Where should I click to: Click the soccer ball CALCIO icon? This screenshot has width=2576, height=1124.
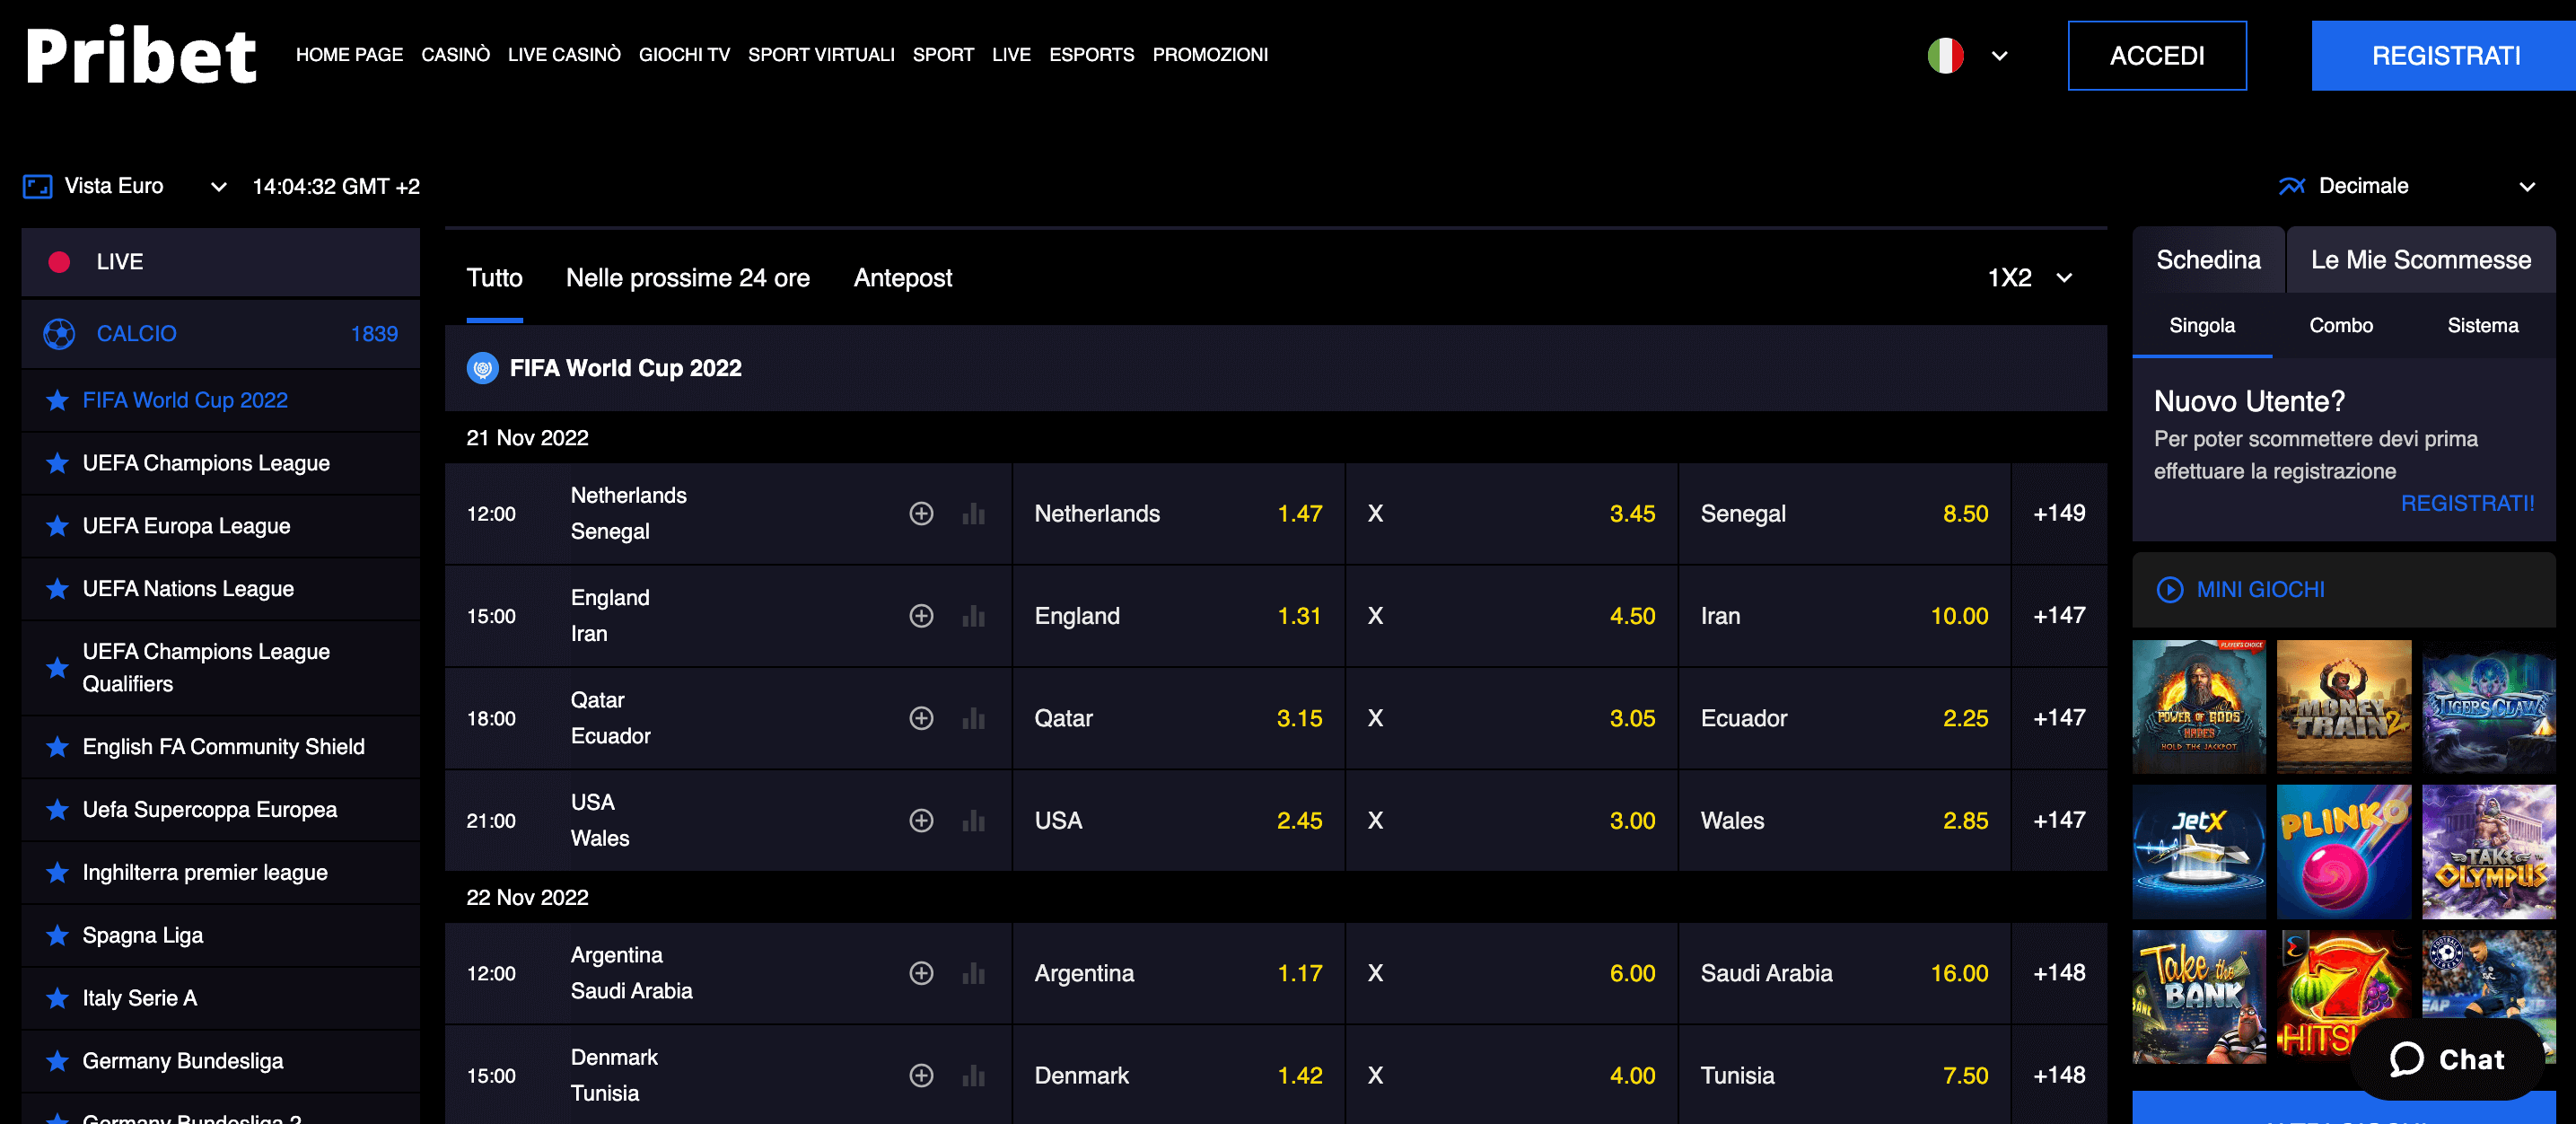pos(59,333)
